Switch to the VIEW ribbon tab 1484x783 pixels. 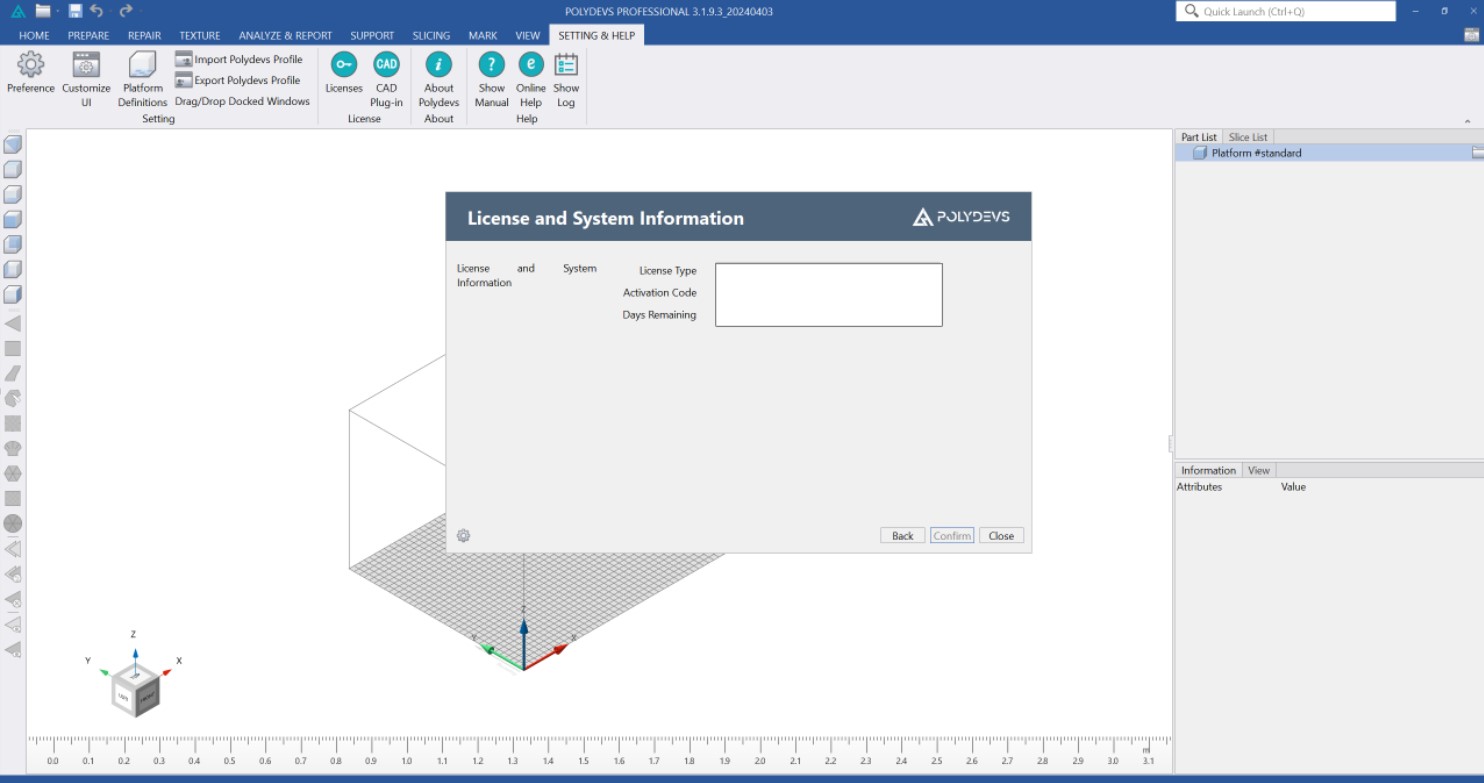point(528,35)
